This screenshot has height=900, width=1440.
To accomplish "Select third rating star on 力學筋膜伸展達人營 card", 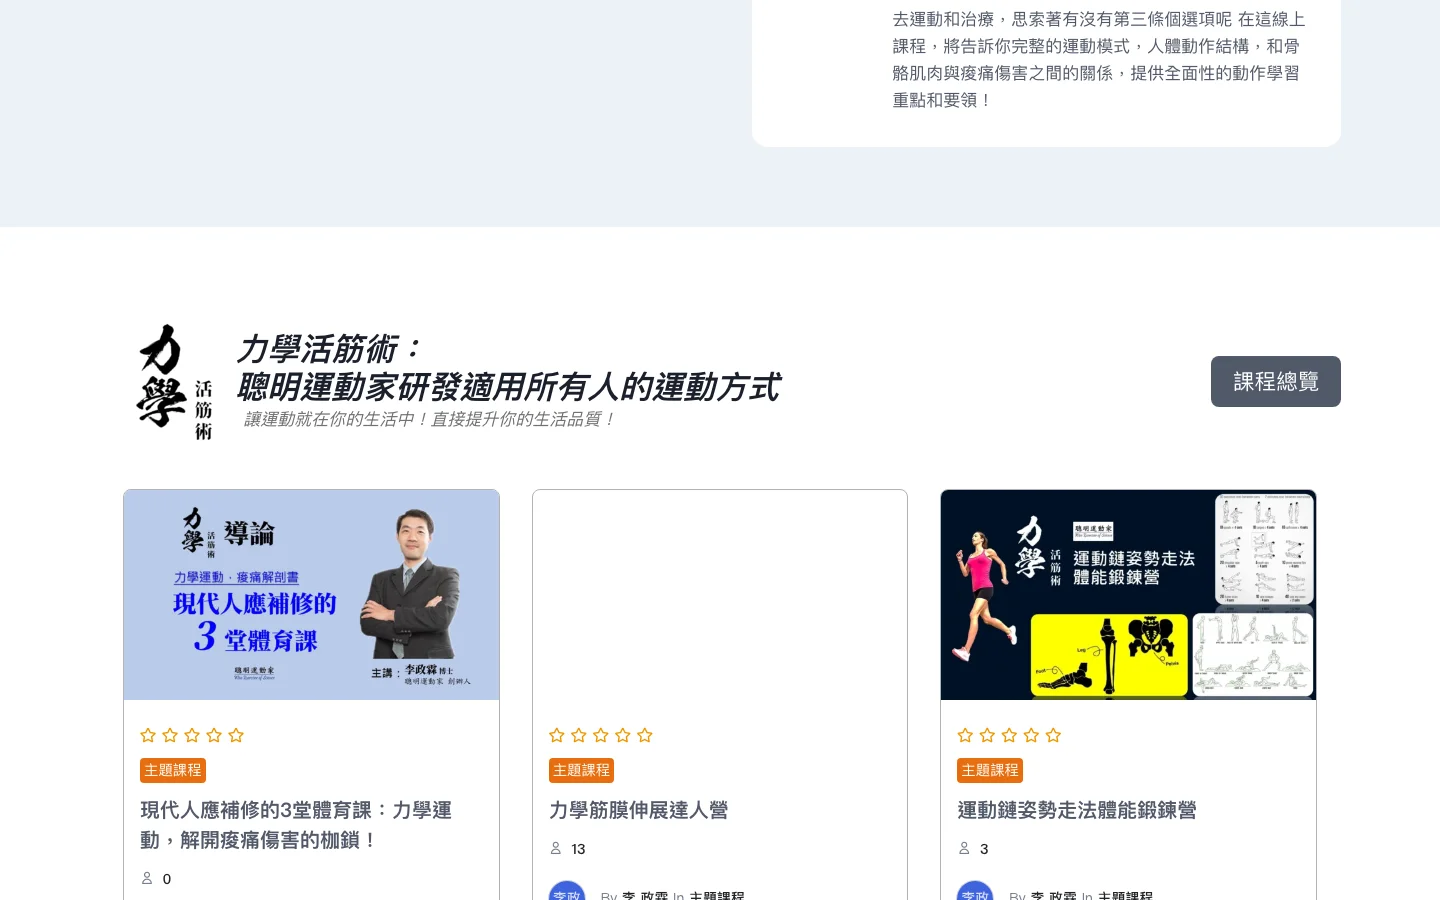I will point(601,735).
